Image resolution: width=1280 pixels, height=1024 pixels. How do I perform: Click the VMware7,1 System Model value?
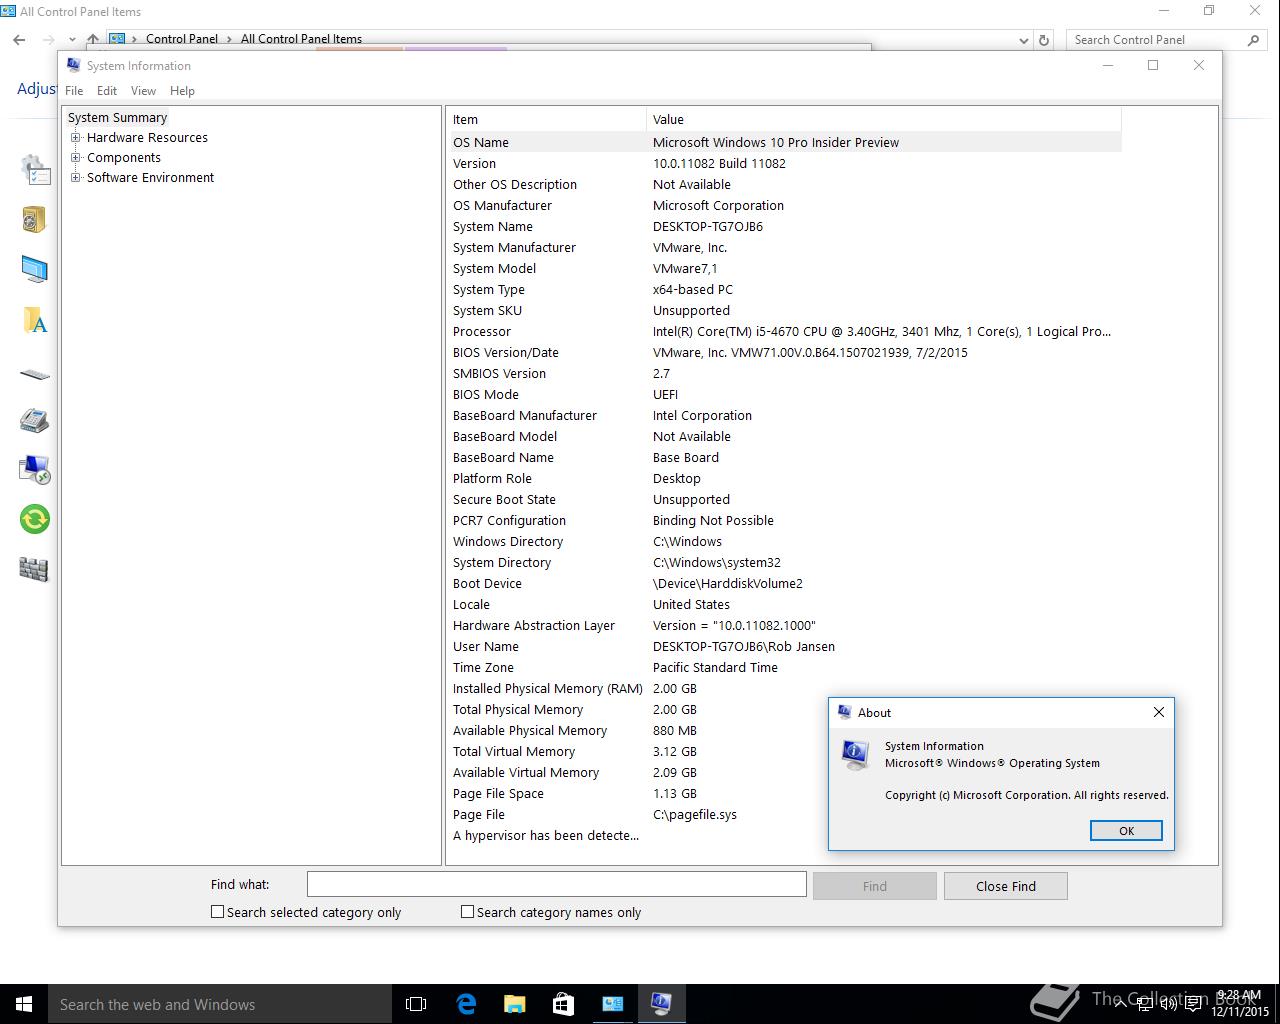(685, 268)
